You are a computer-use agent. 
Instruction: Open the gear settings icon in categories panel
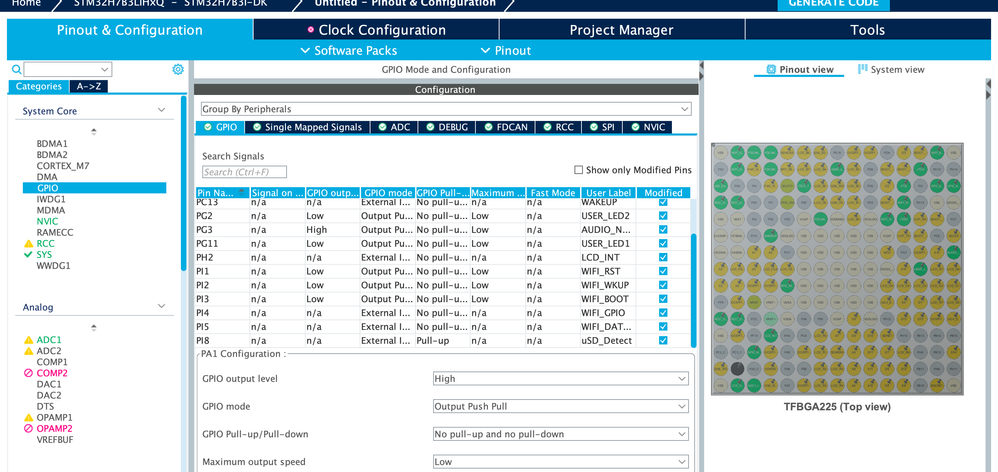tap(178, 69)
